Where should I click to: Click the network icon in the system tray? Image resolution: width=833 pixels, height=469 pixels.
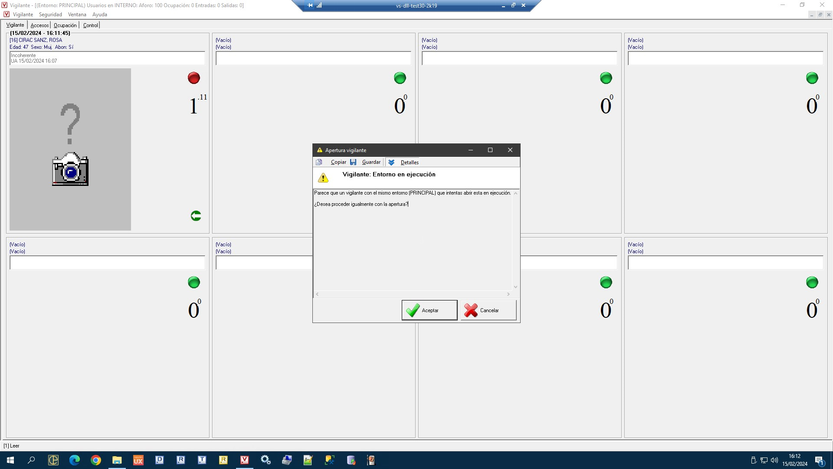coord(764,460)
